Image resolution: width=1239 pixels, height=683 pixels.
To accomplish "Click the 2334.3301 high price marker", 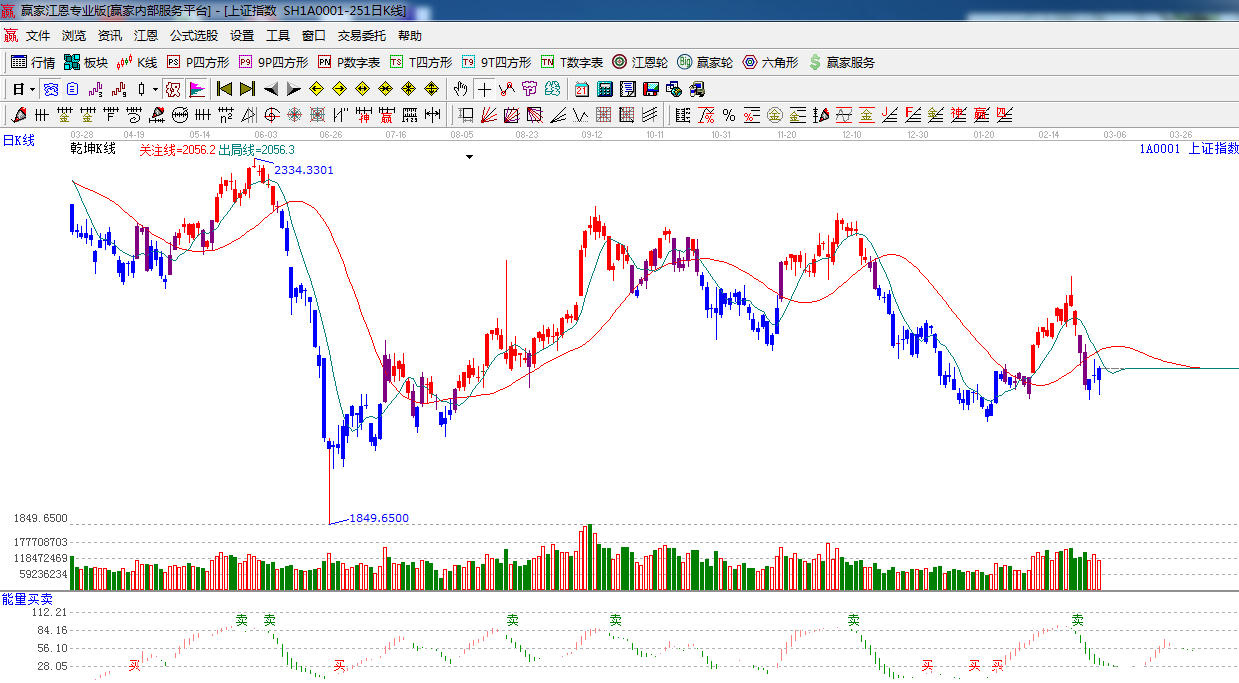I will pyautogui.click(x=304, y=170).
